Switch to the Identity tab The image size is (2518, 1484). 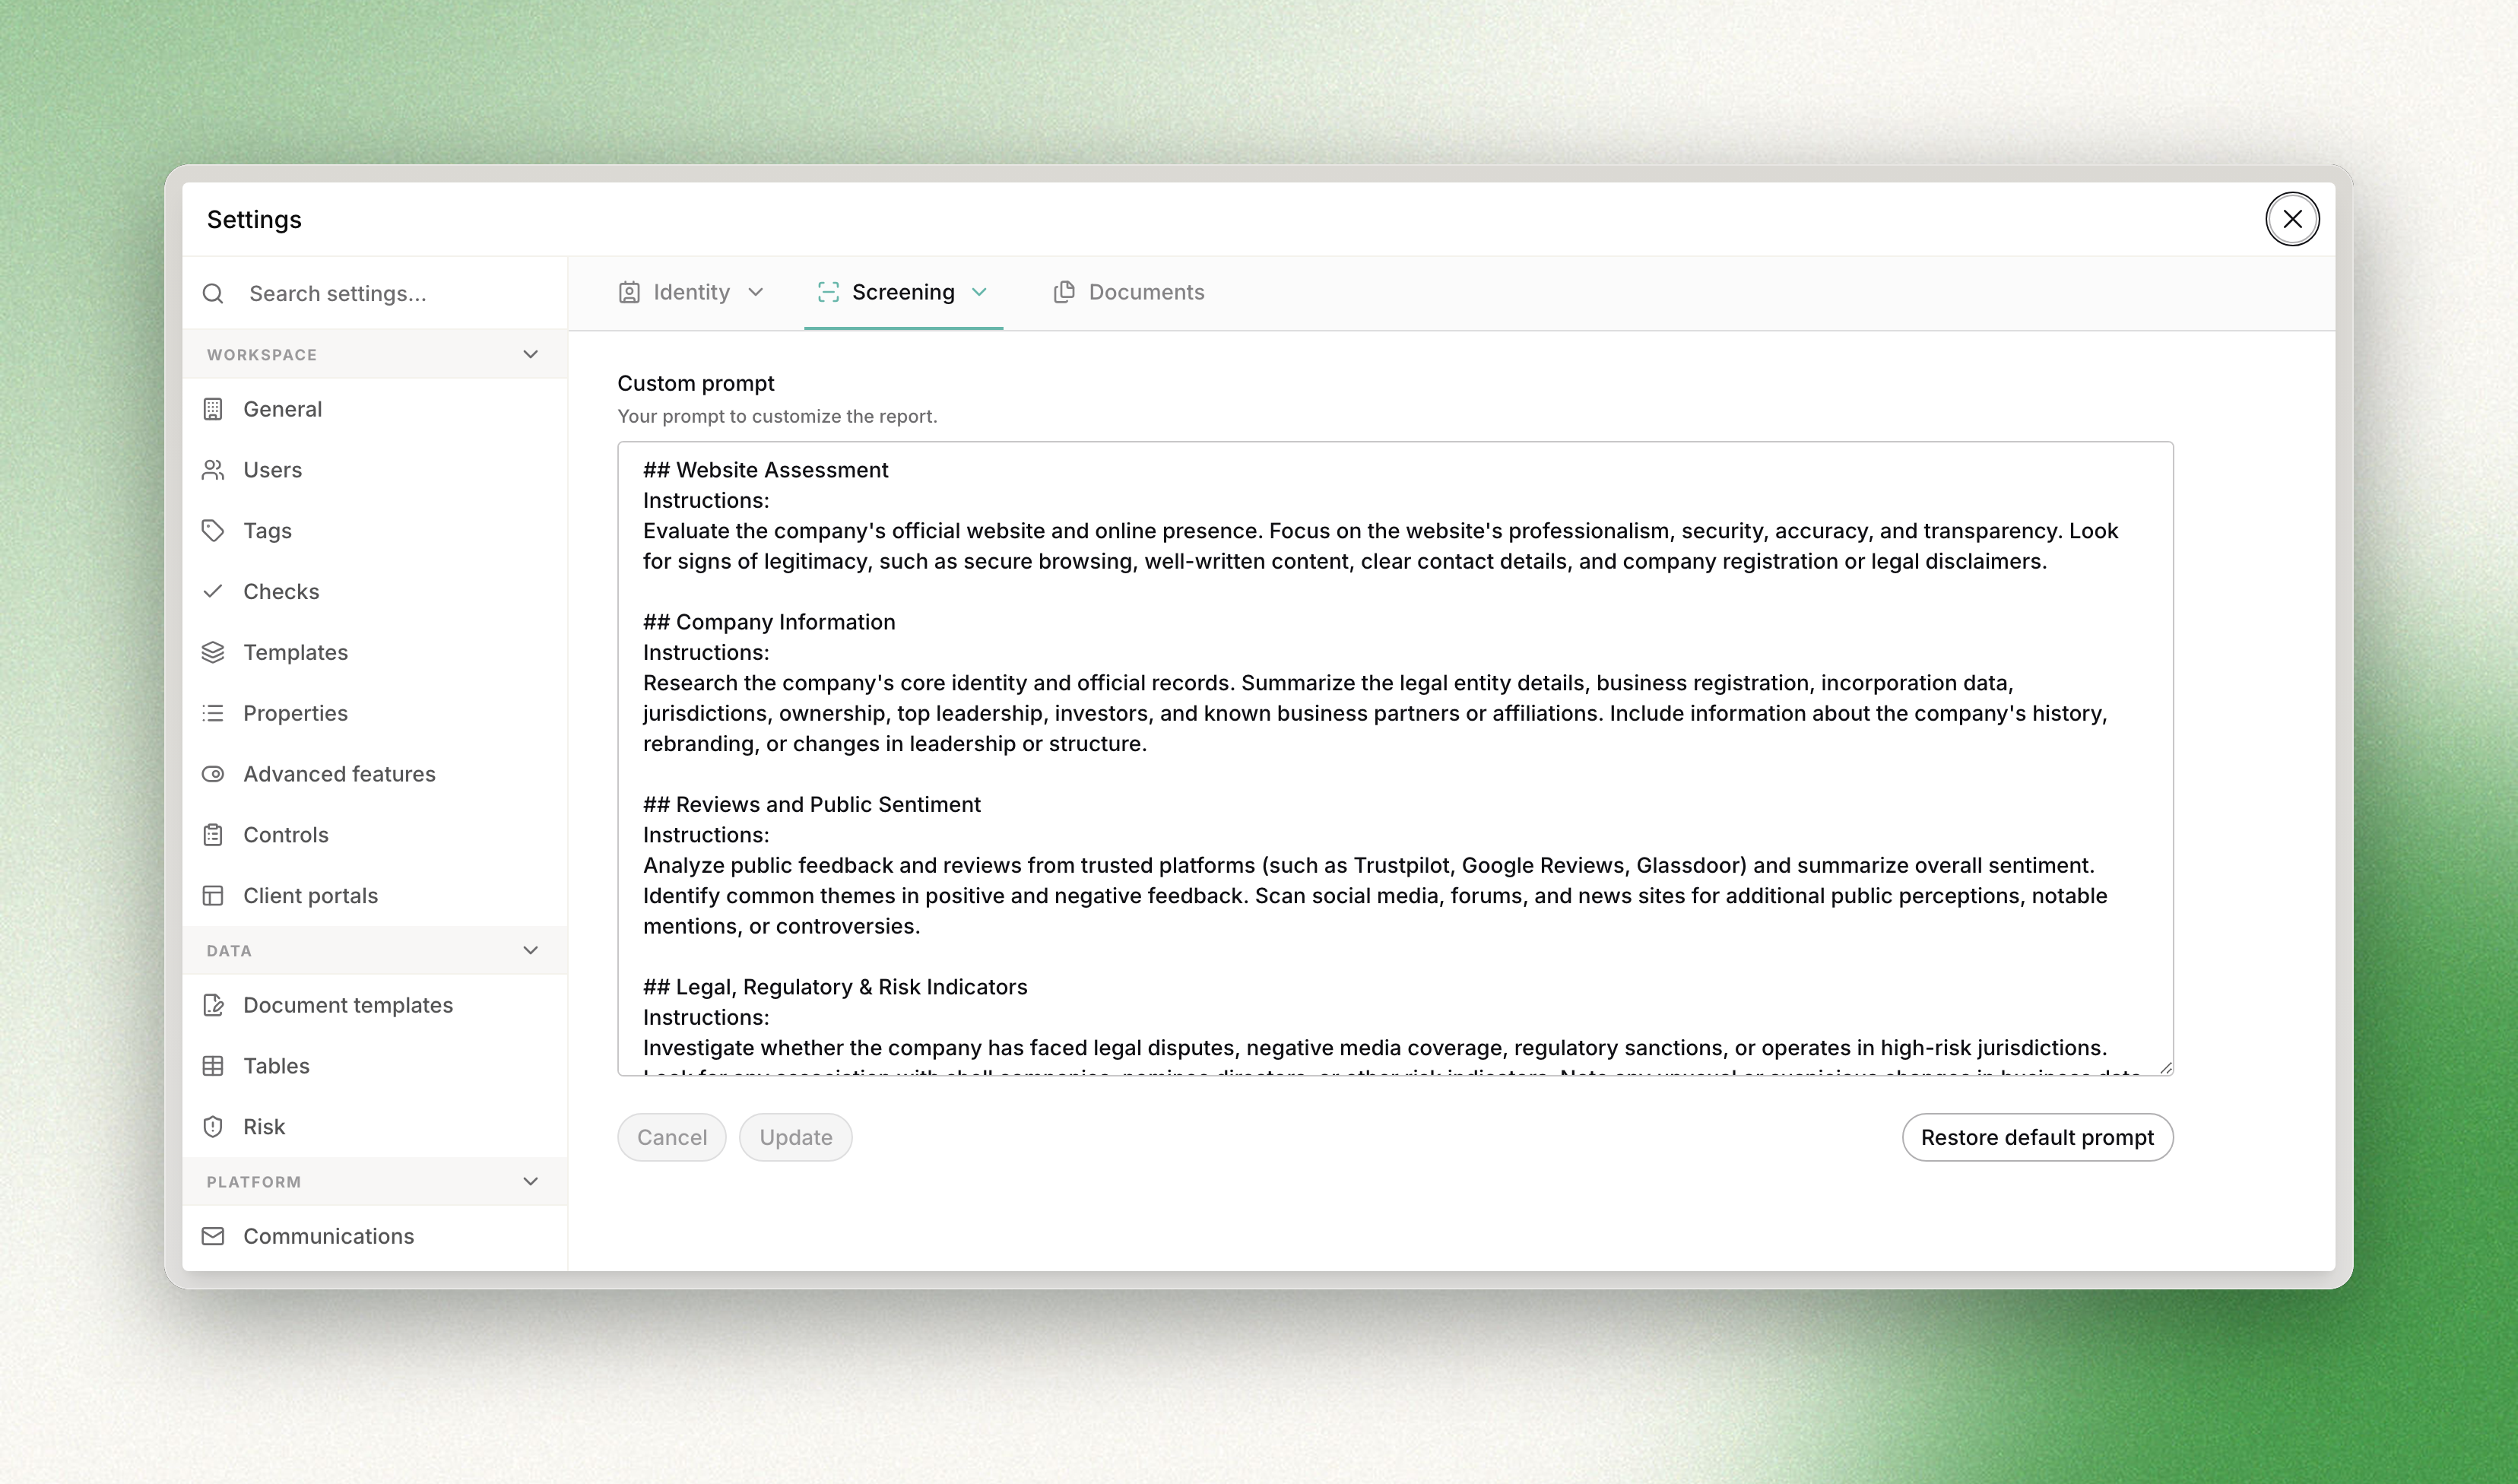(691, 292)
